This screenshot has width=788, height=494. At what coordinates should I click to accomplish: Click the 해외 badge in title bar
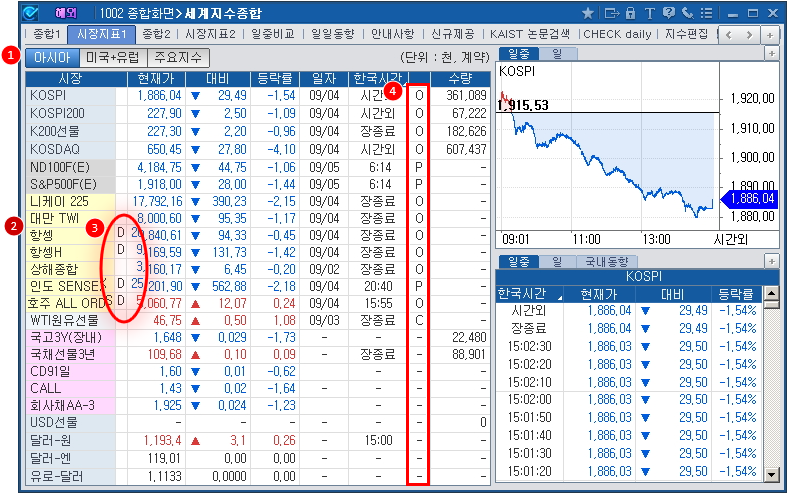(66, 13)
